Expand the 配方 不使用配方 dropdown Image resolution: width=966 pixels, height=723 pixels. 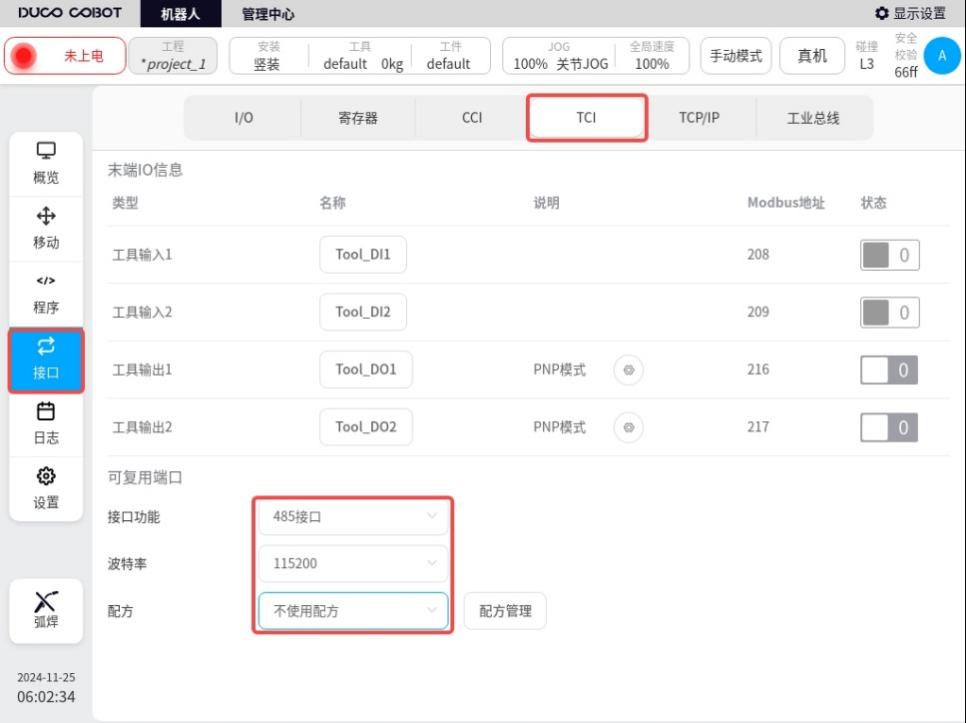[353, 611]
